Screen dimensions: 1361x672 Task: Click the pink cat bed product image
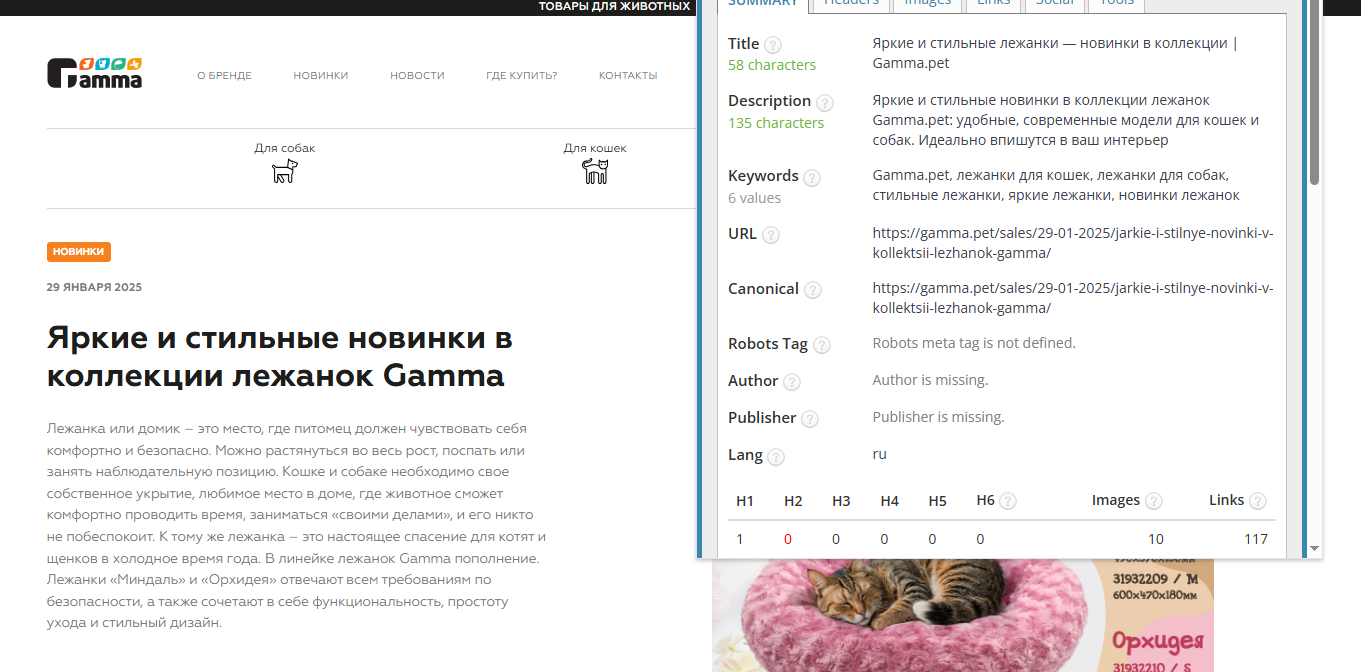coord(962,615)
